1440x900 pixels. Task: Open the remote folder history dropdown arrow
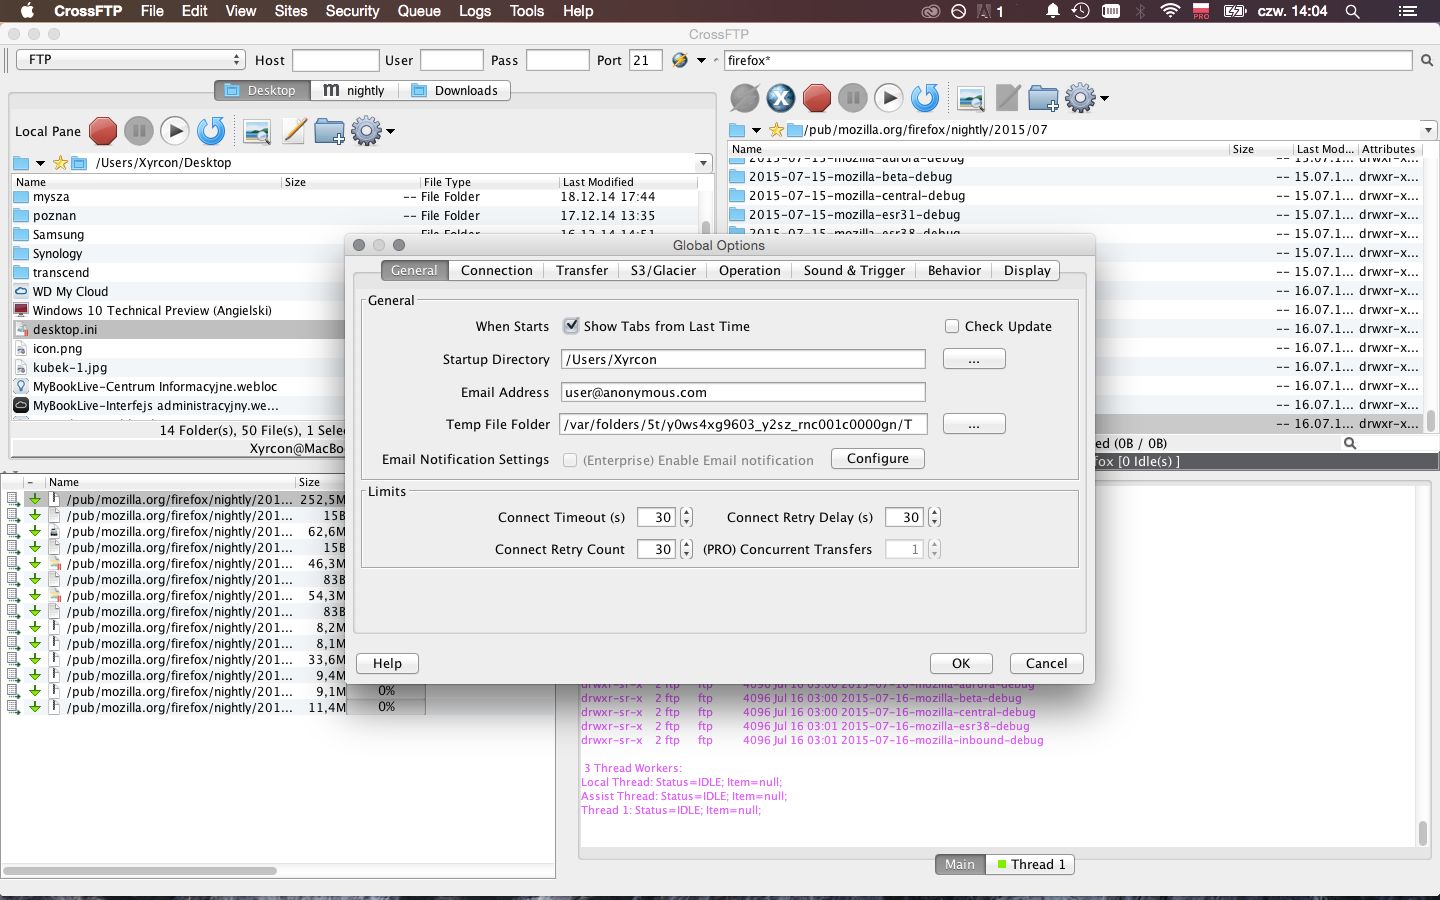(x=756, y=130)
